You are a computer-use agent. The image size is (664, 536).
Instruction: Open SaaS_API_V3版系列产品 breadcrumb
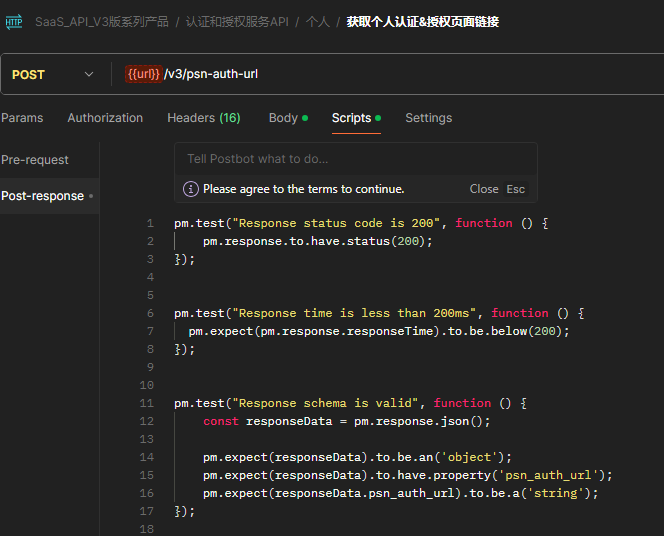(102, 22)
